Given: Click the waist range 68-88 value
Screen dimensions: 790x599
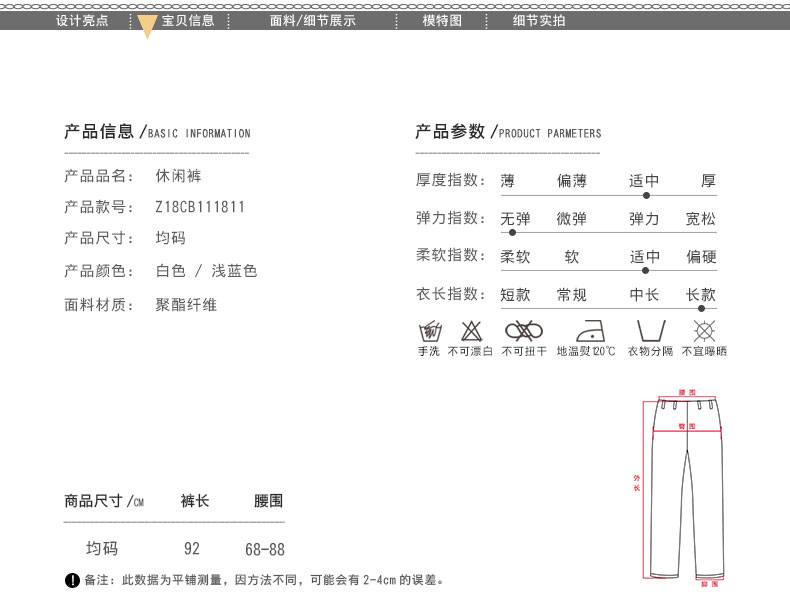Looking at the screenshot, I should [x=264, y=549].
